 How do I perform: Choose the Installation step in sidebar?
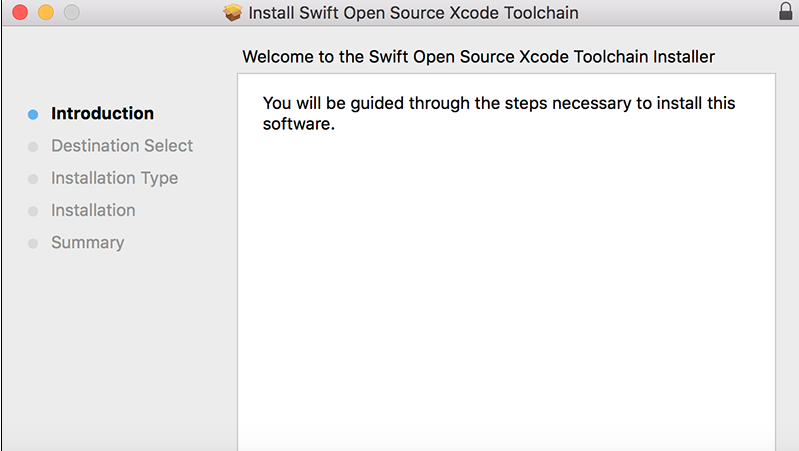(93, 210)
